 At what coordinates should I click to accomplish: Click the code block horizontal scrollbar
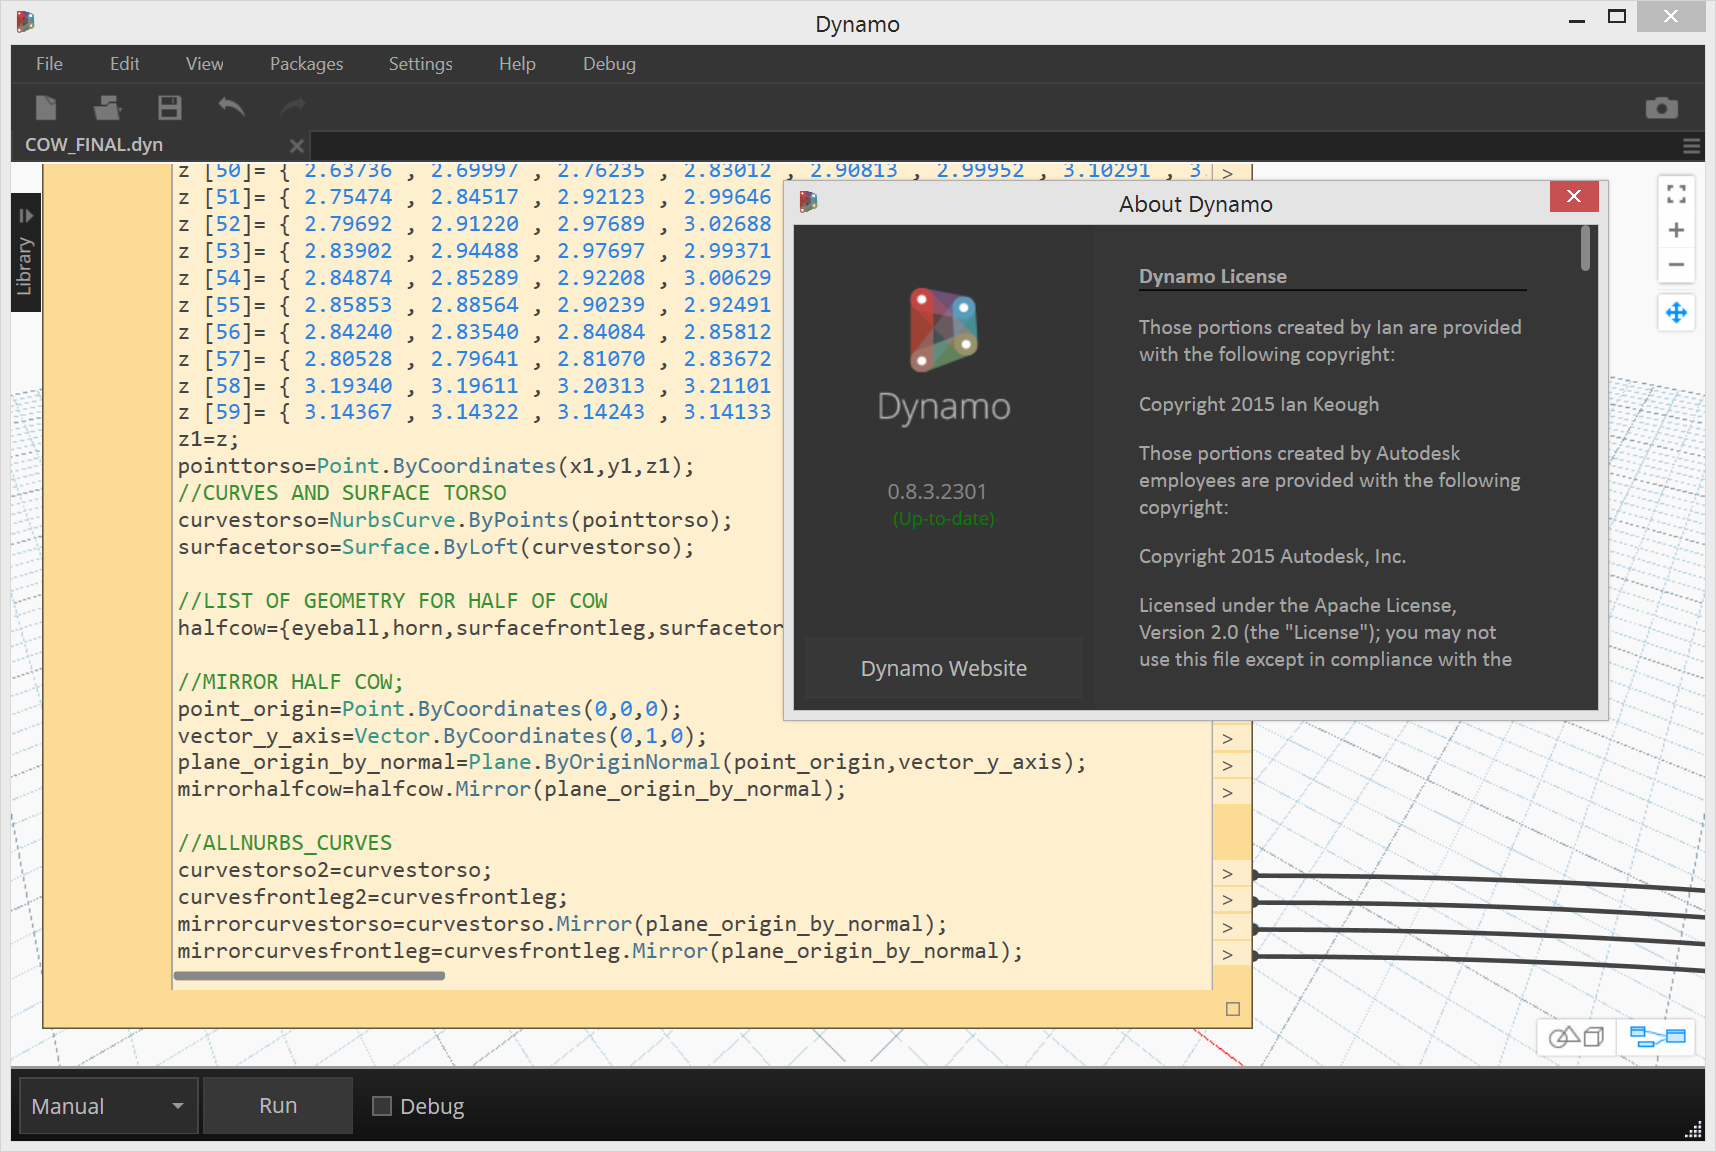[x=309, y=976]
